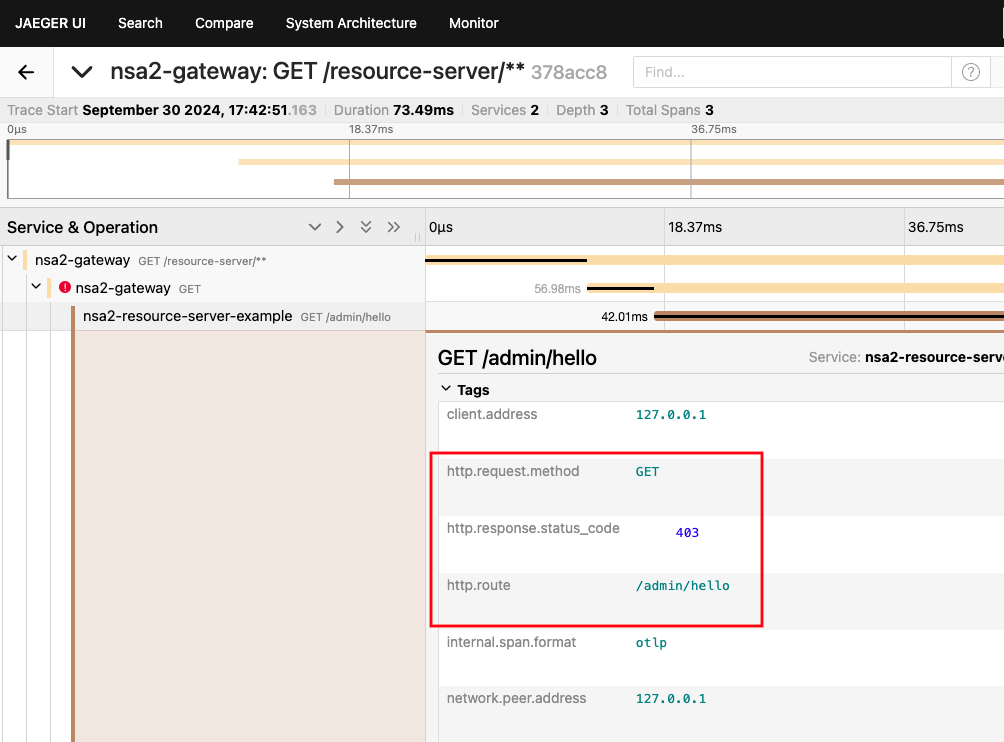Screen dimensions: 1004x742
Task: Click the Find search field
Action: coord(792,72)
